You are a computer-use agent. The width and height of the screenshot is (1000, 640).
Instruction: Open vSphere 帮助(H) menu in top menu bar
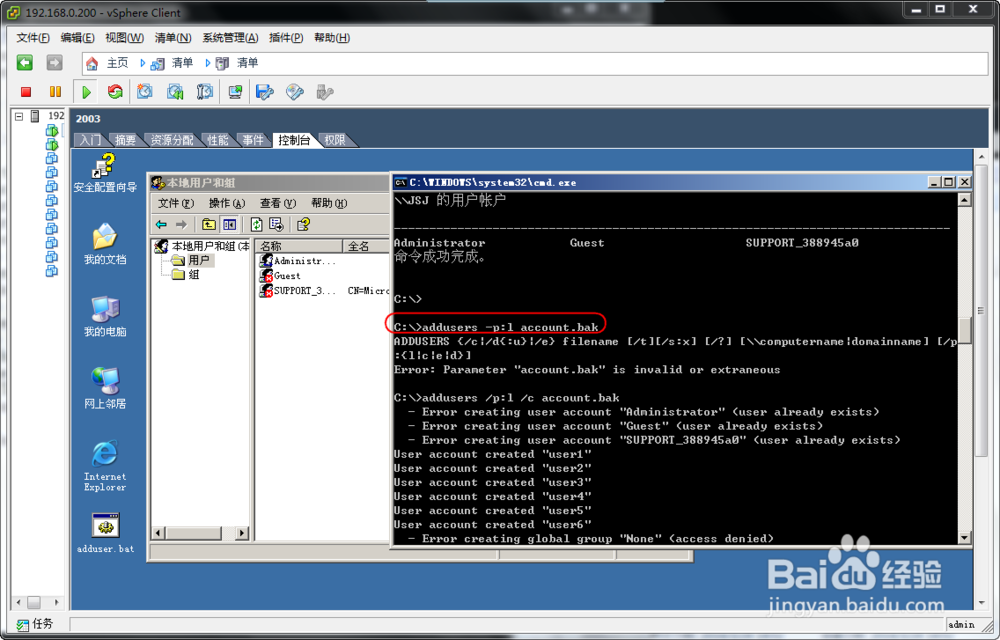[332, 38]
